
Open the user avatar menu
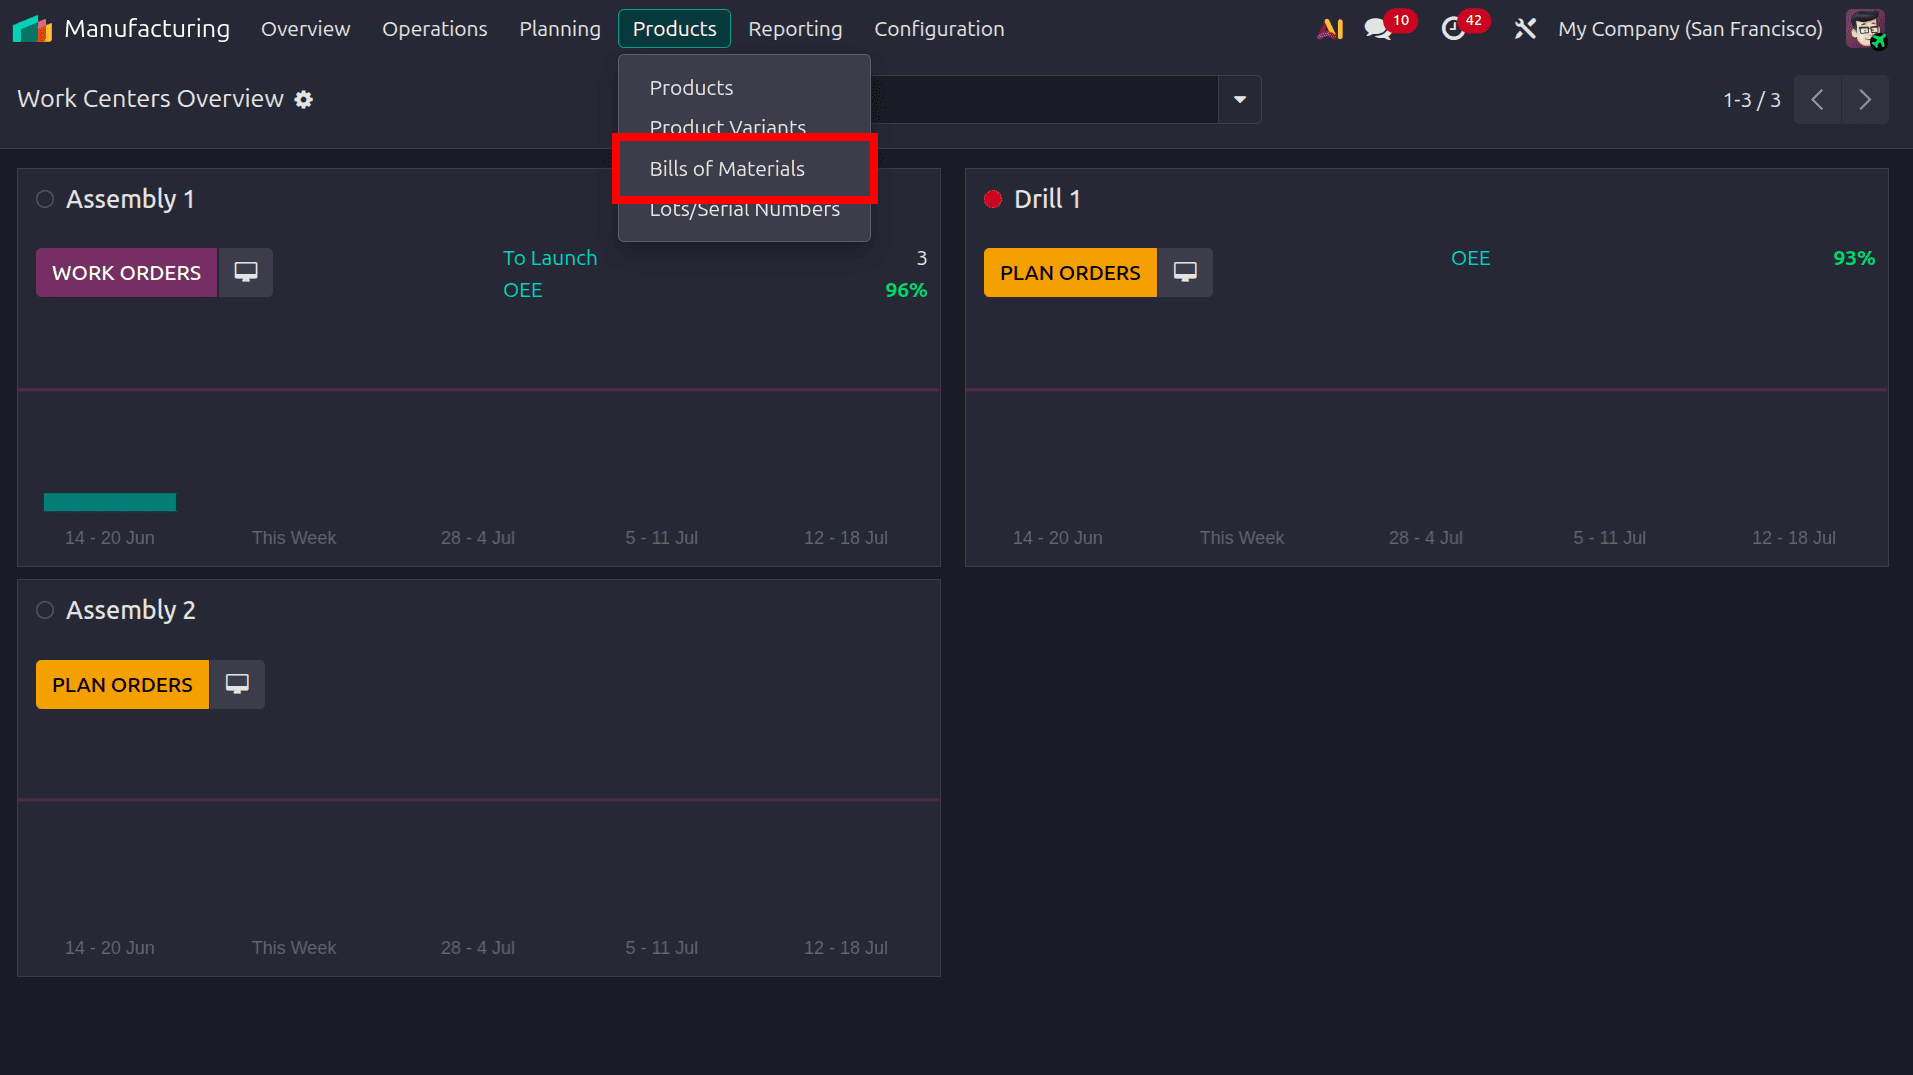pyautogui.click(x=1866, y=29)
